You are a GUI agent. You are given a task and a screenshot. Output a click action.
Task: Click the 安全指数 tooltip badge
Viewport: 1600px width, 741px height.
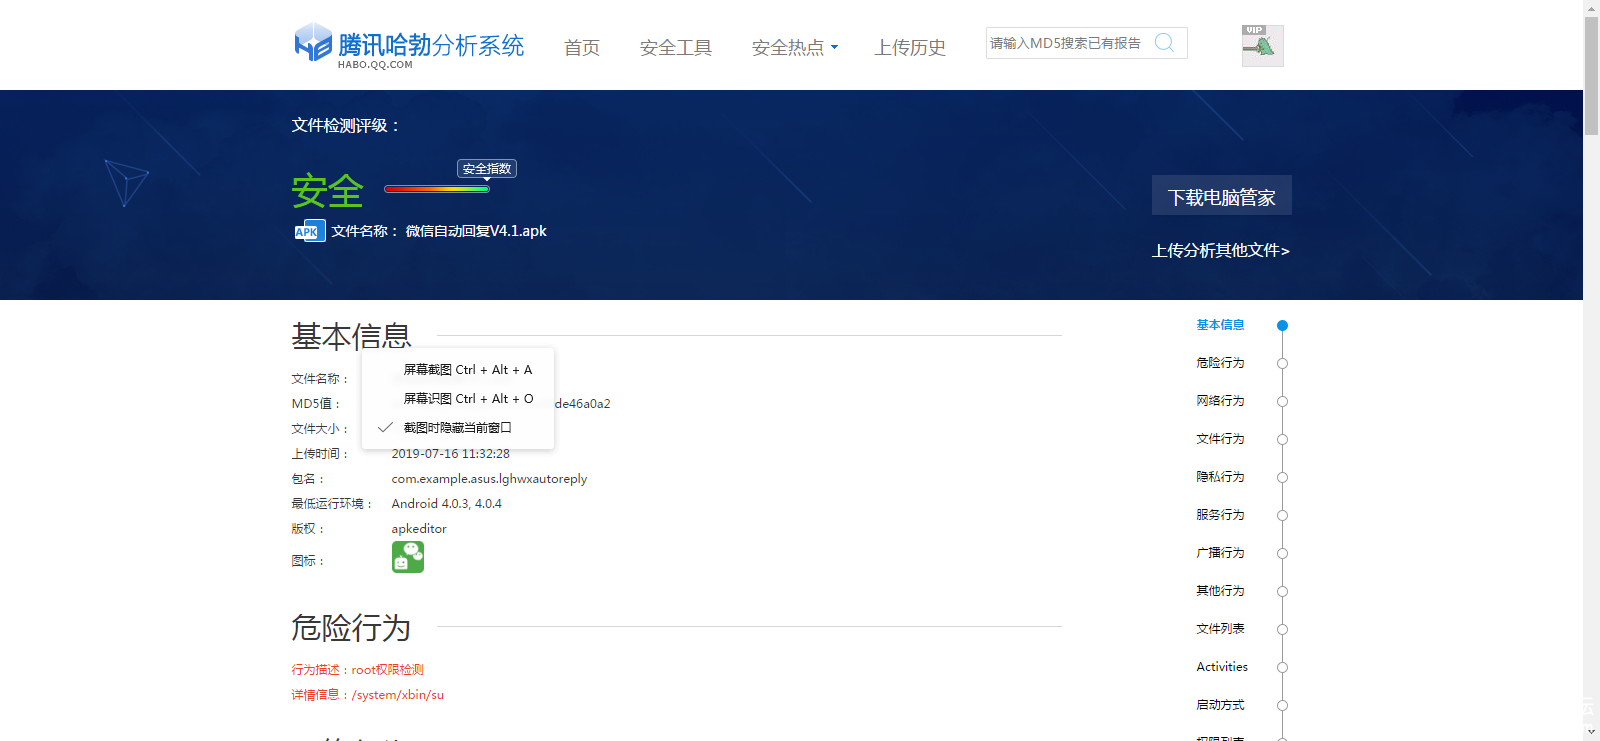(487, 169)
